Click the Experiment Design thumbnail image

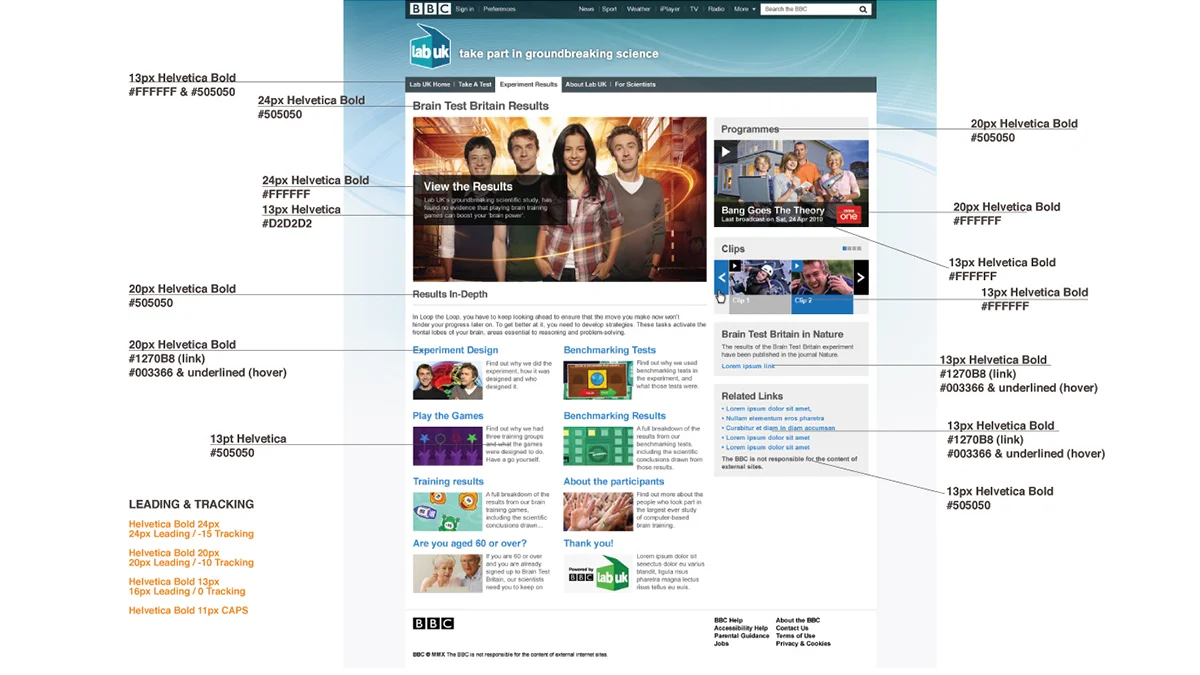pos(448,381)
